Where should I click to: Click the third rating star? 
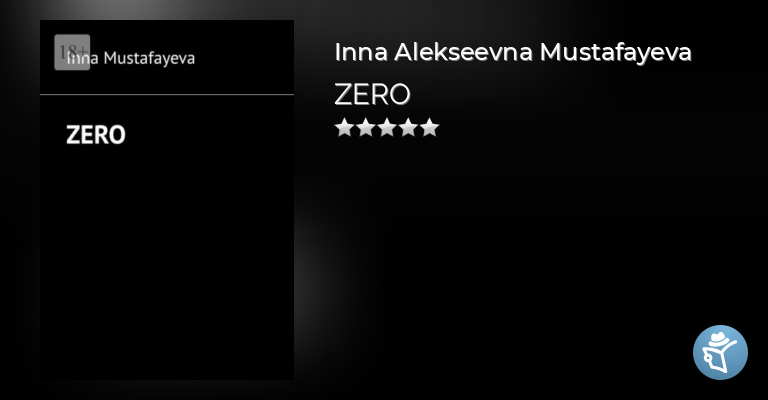click(387, 127)
